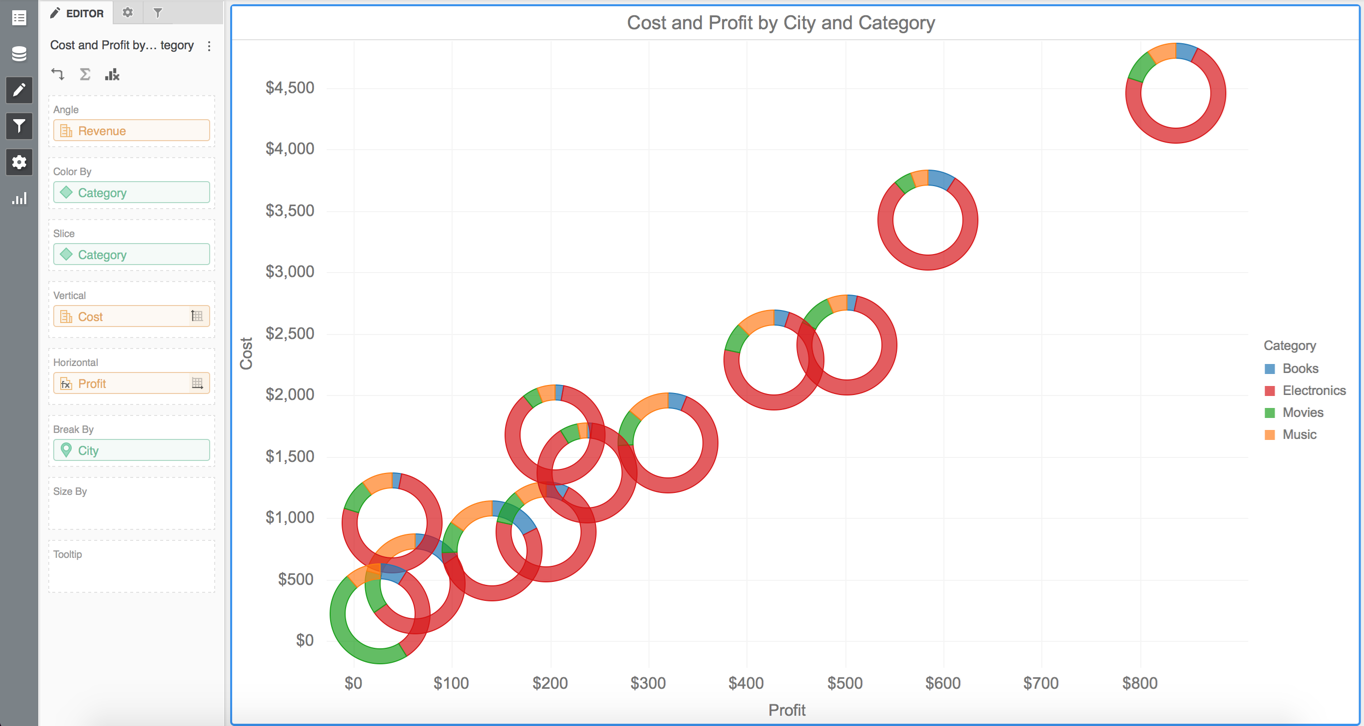Click the Category field under Slice
The width and height of the screenshot is (1364, 726).
(x=131, y=255)
